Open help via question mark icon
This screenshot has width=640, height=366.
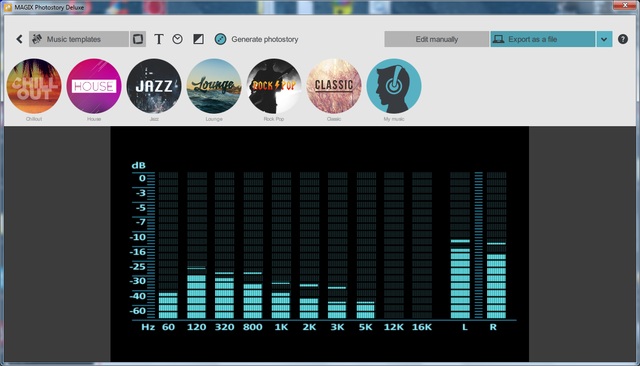pos(622,39)
